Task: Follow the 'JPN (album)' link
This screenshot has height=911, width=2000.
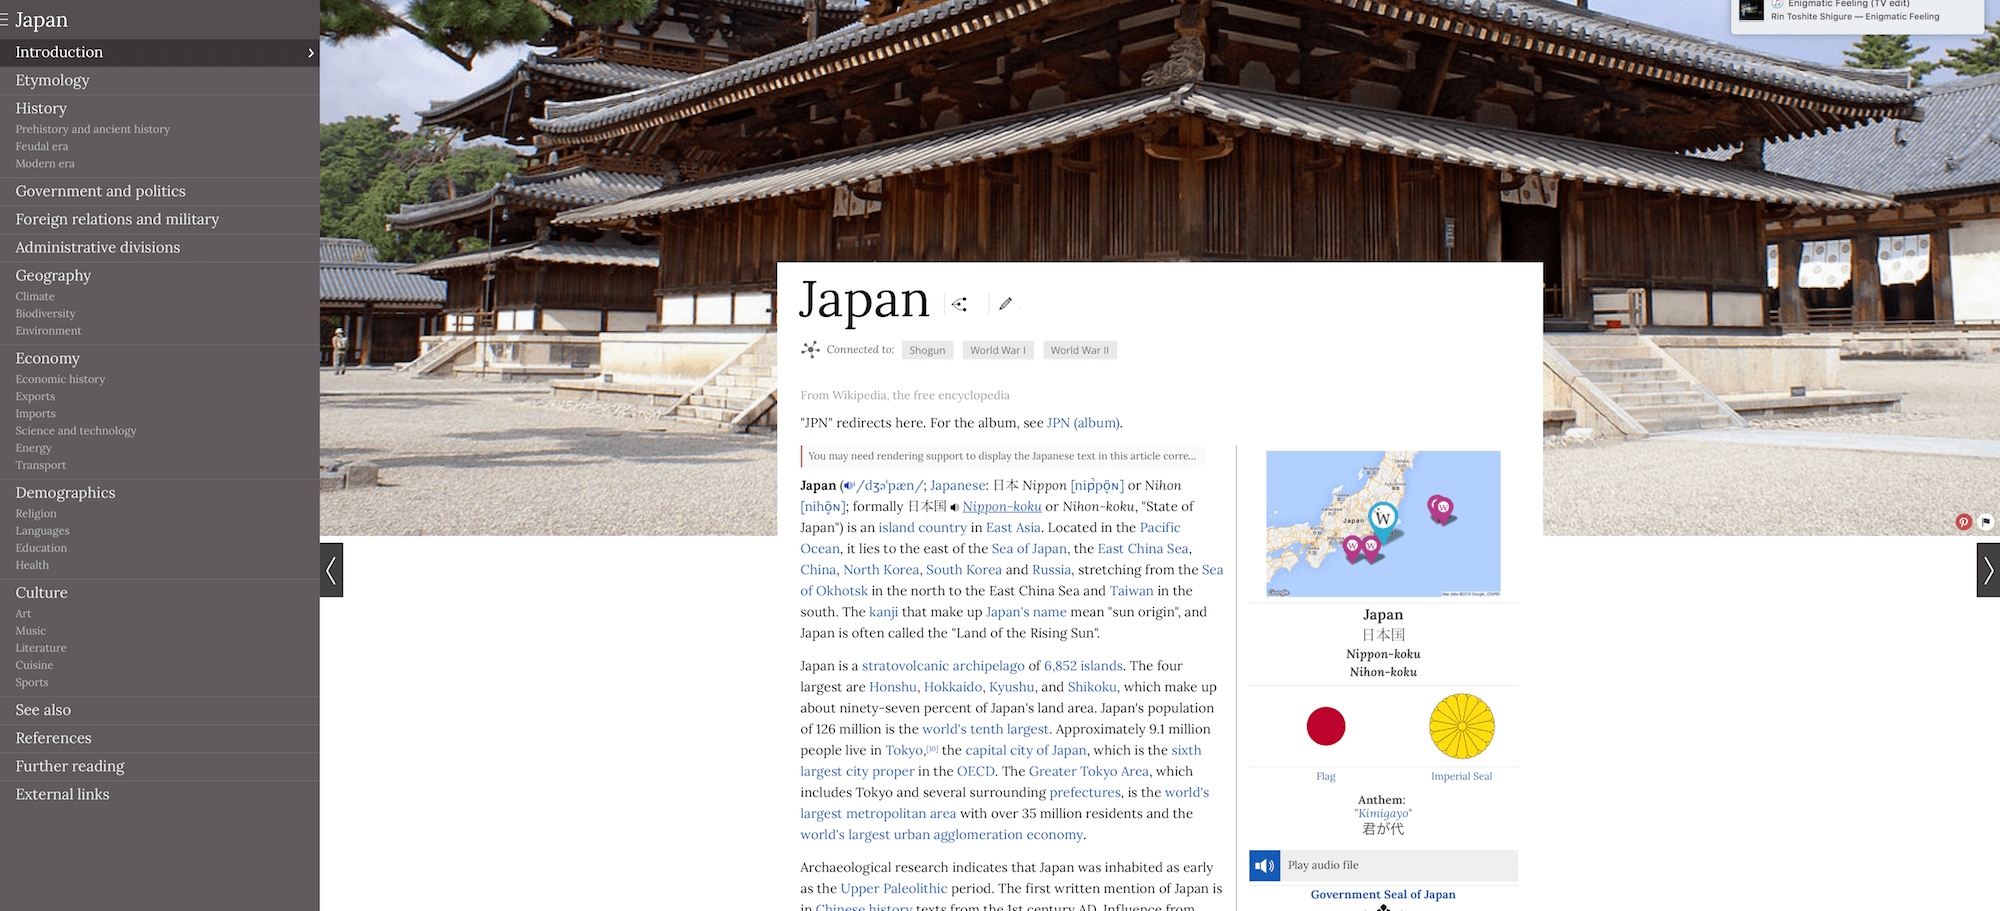Action: (1081, 422)
